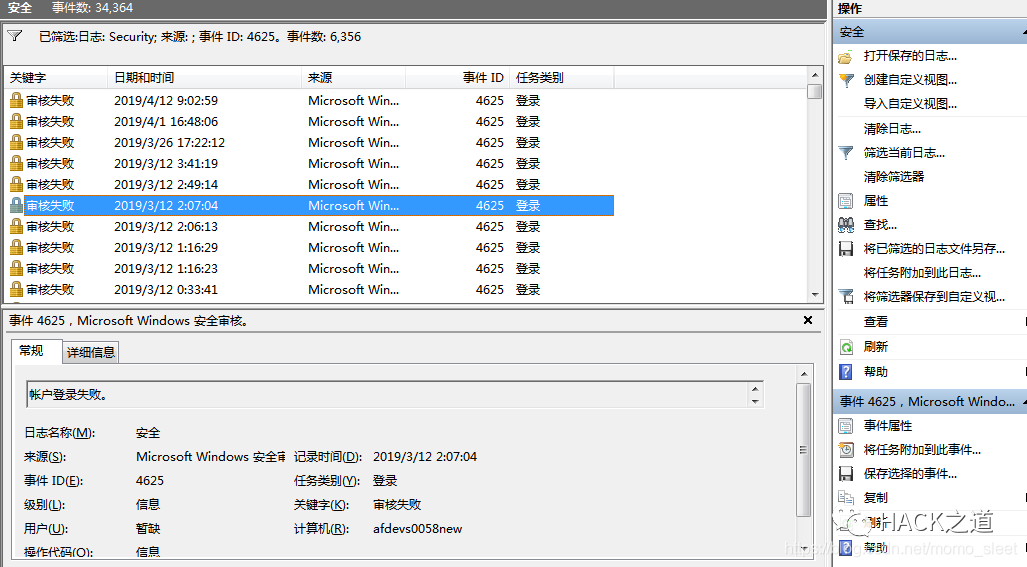Click the lock icon on the 2019/3/12 2:06:13 row
Viewport: 1027px width, 567px height.
16,227
